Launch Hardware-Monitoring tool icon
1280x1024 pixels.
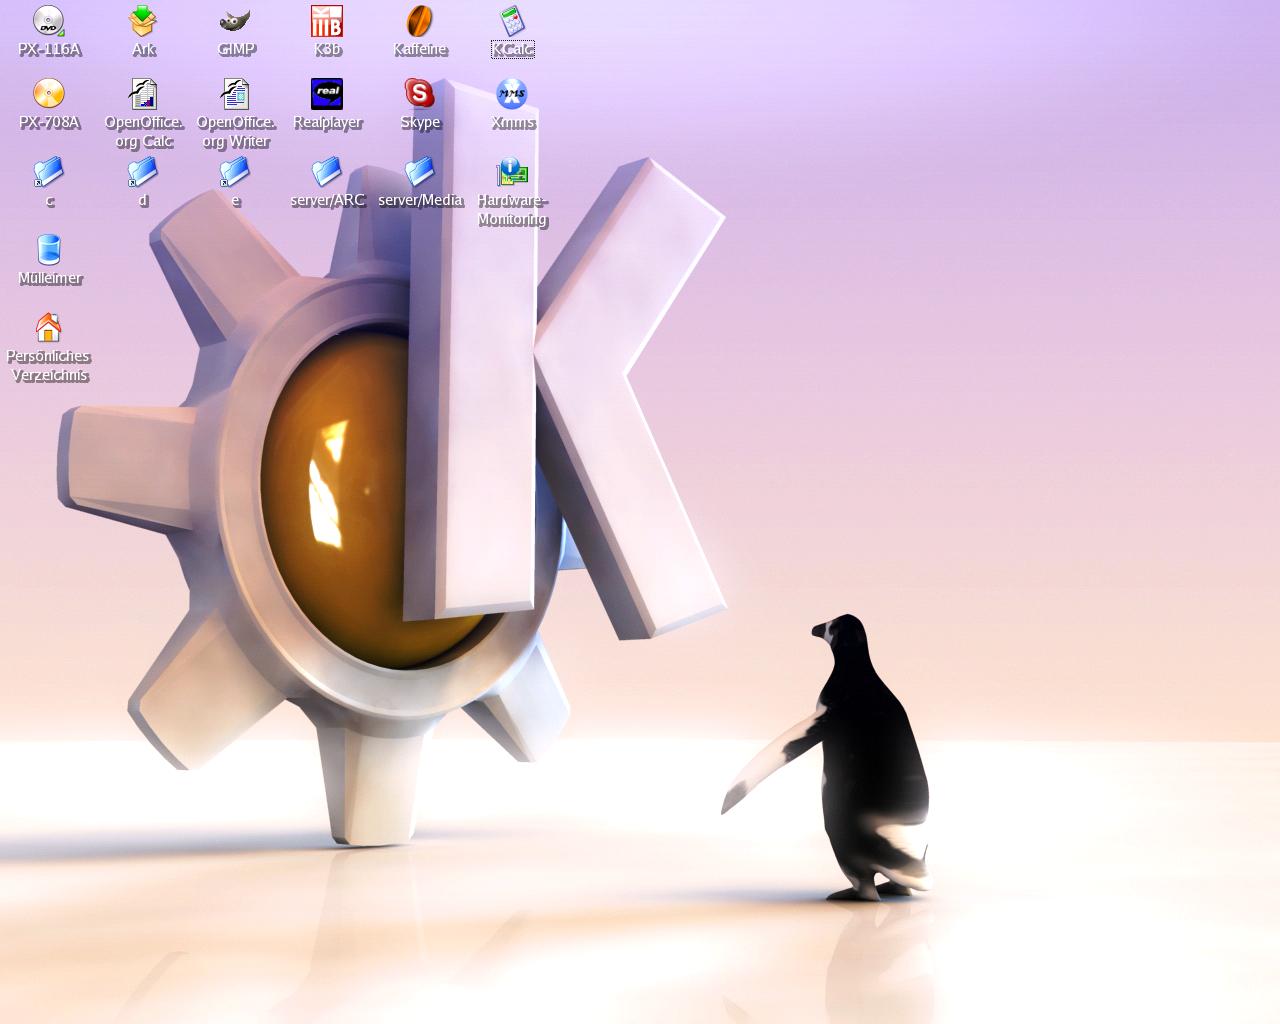(x=512, y=172)
